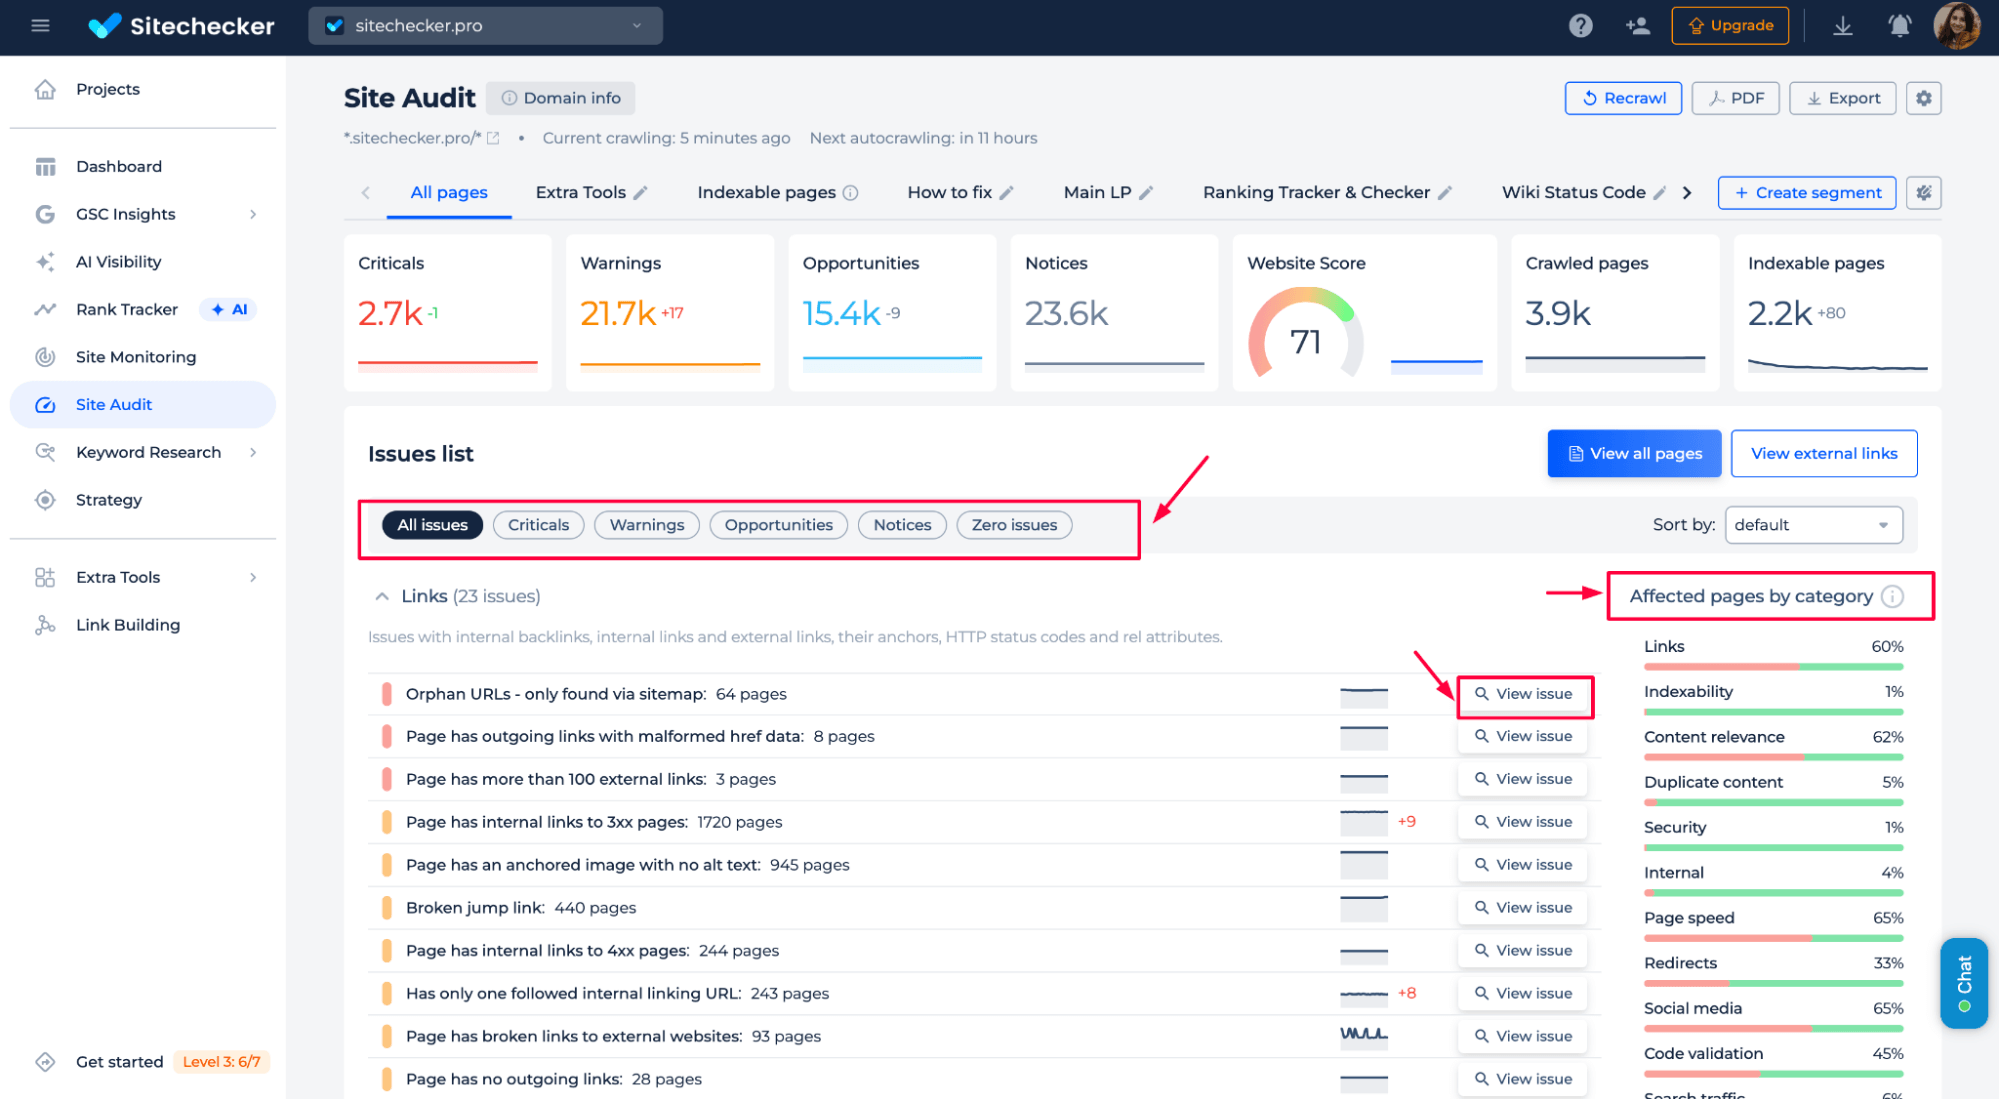Click the segment settings gear icon

[x=1923, y=192]
